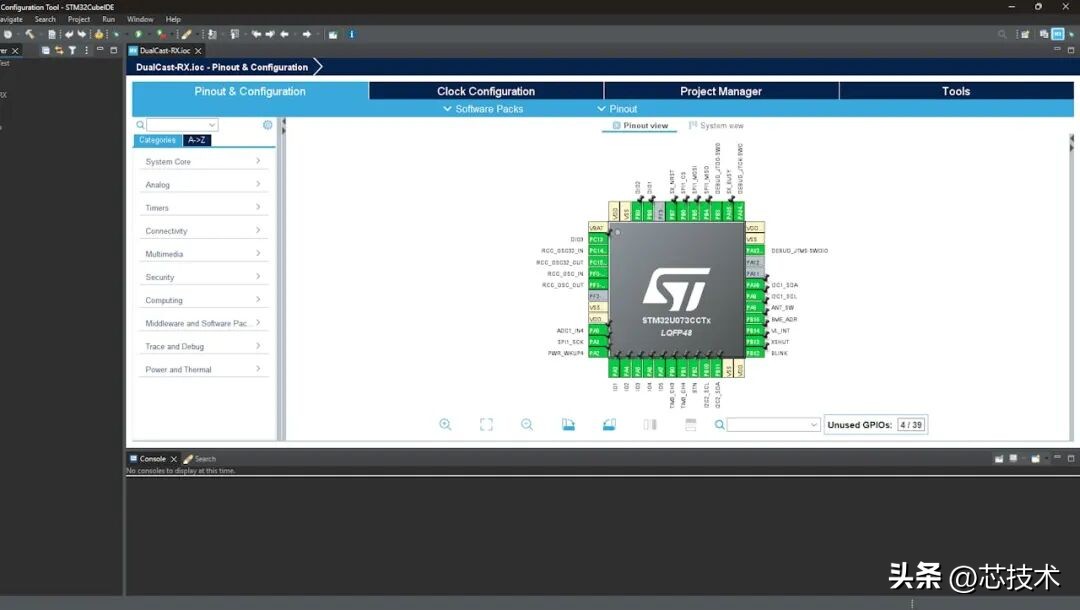Click the collapse all icon in explorer
Screen dimensions: 1080x610
[x=45, y=50]
